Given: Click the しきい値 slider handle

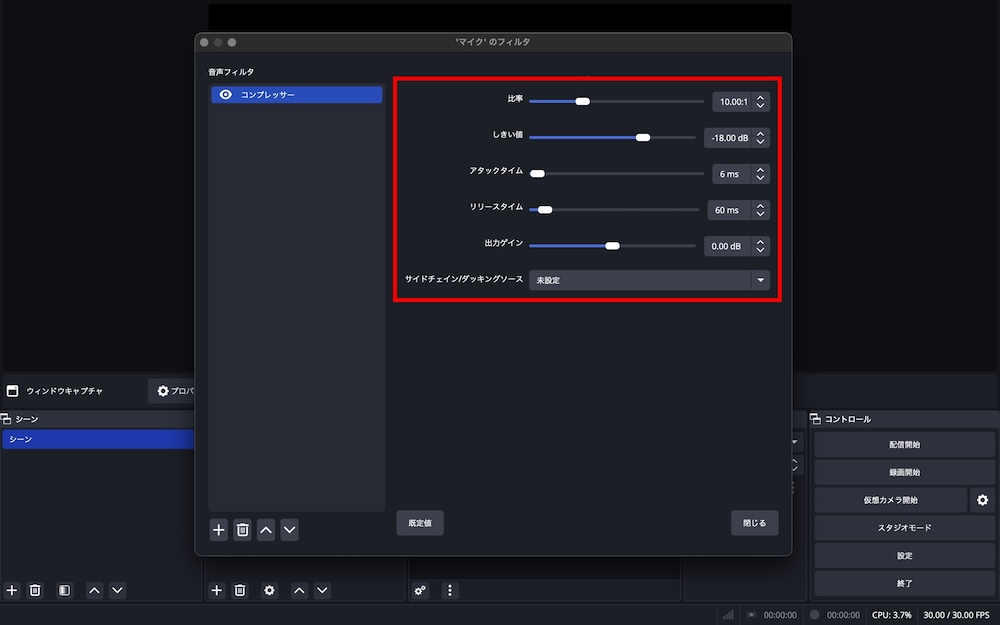Looking at the screenshot, I should [643, 138].
